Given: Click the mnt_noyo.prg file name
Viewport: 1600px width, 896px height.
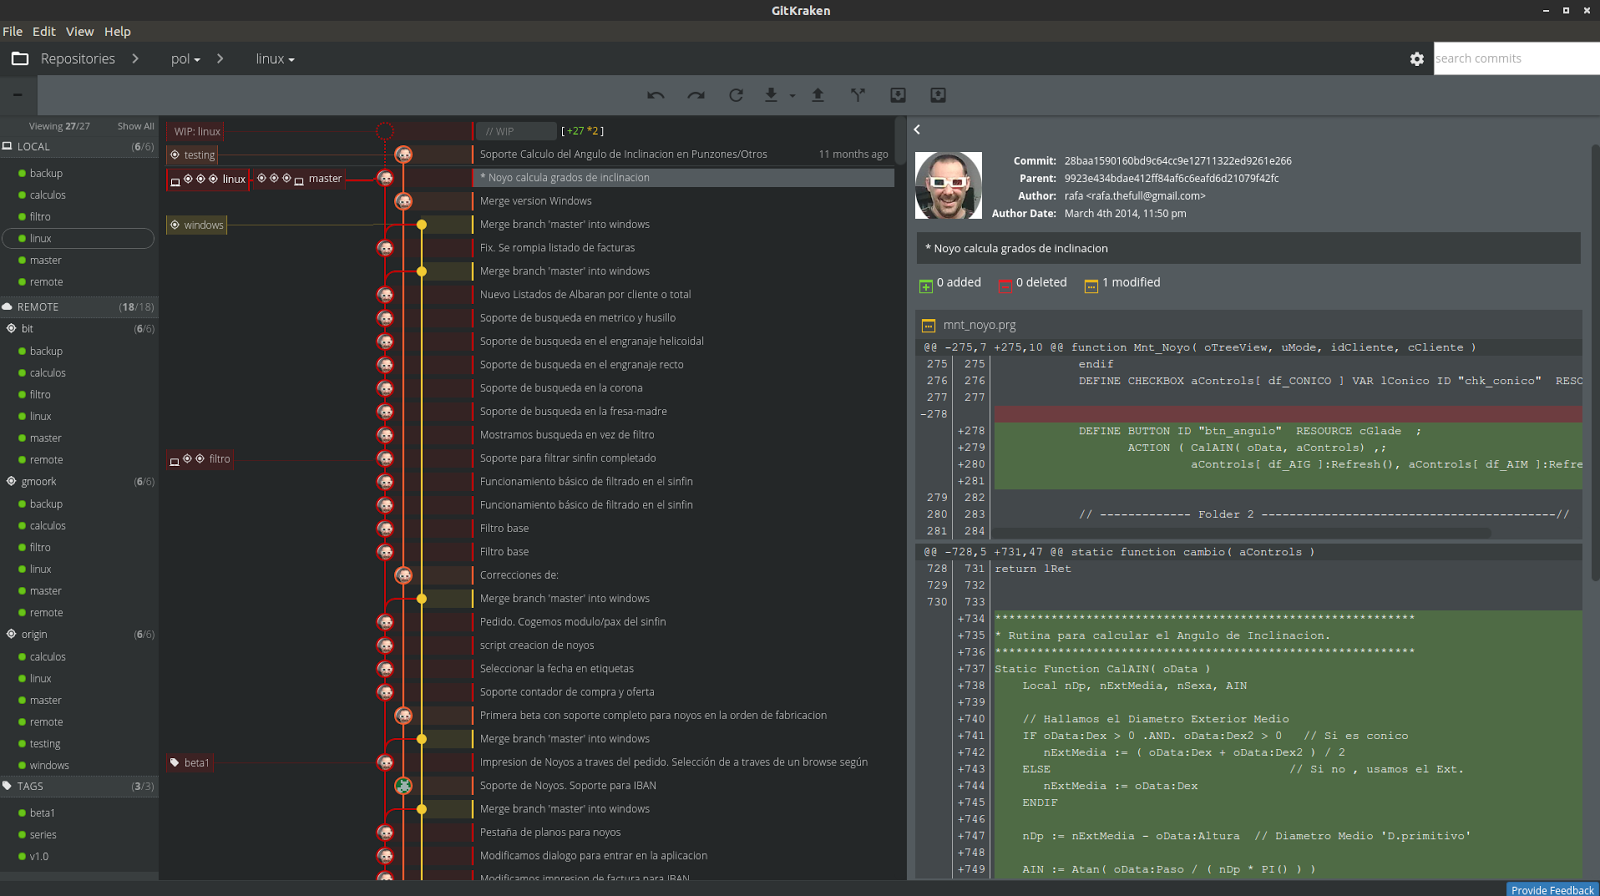Looking at the screenshot, I should (x=979, y=325).
